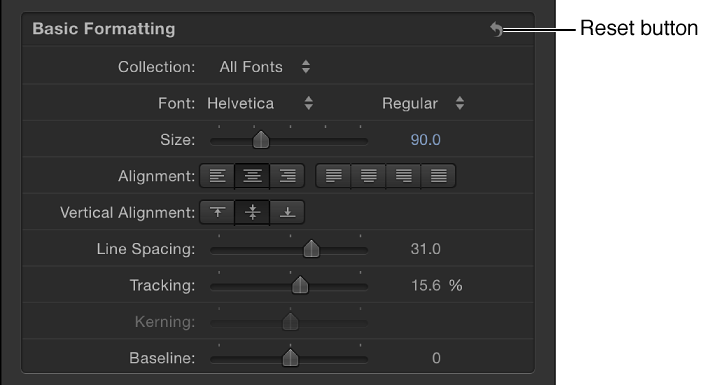Click the Size slider handle

[x=261, y=140]
